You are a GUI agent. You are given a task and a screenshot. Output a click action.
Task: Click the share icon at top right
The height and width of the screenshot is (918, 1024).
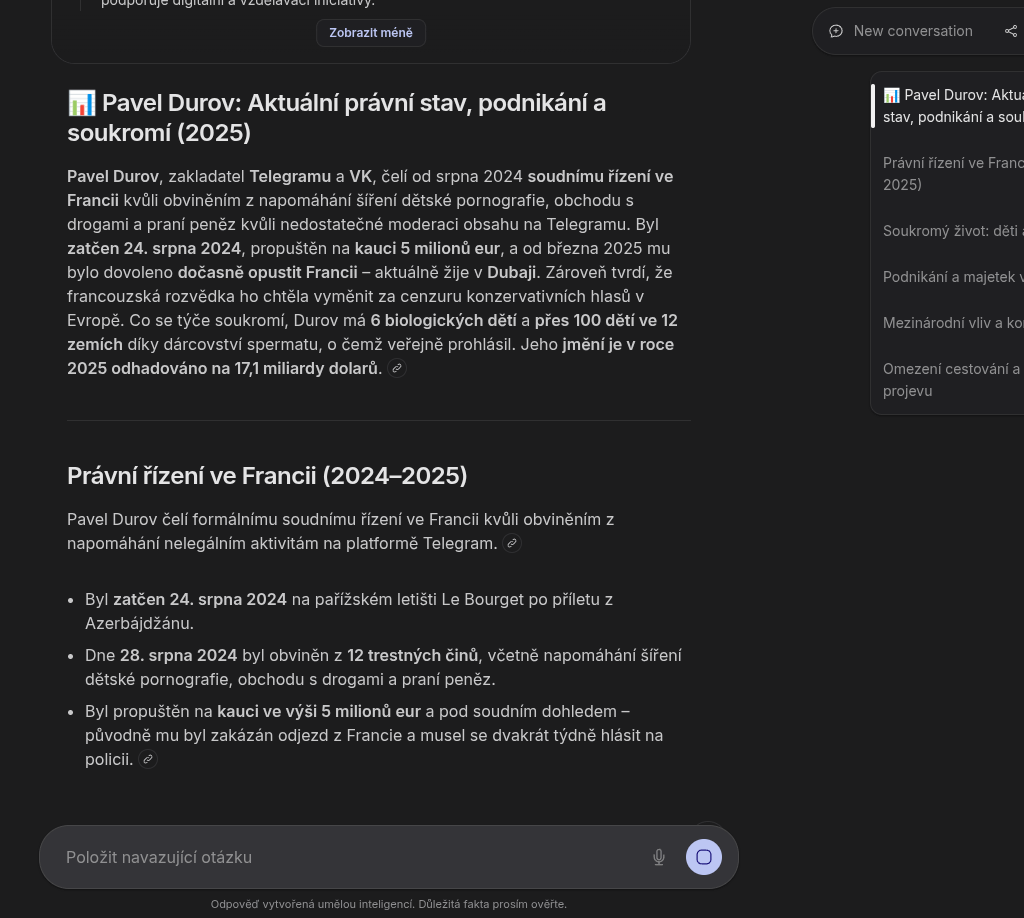[x=1010, y=31]
